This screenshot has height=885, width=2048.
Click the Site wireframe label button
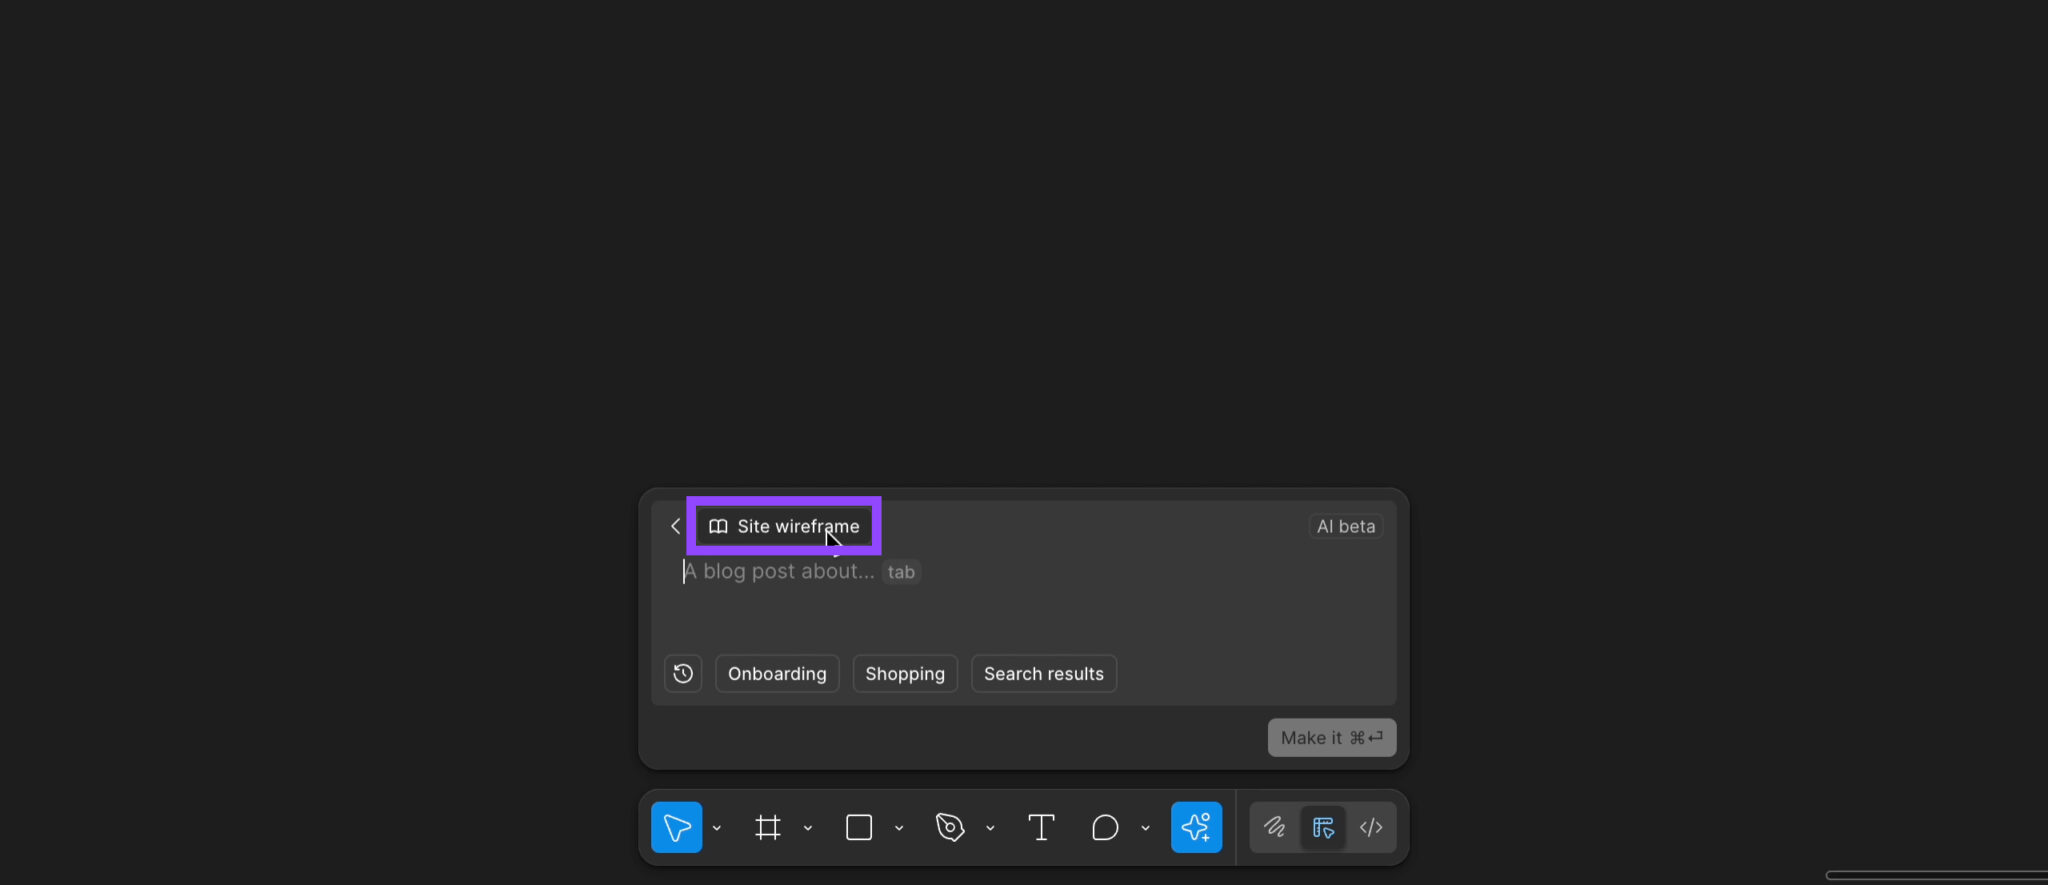pyautogui.click(x=784, y=526)
